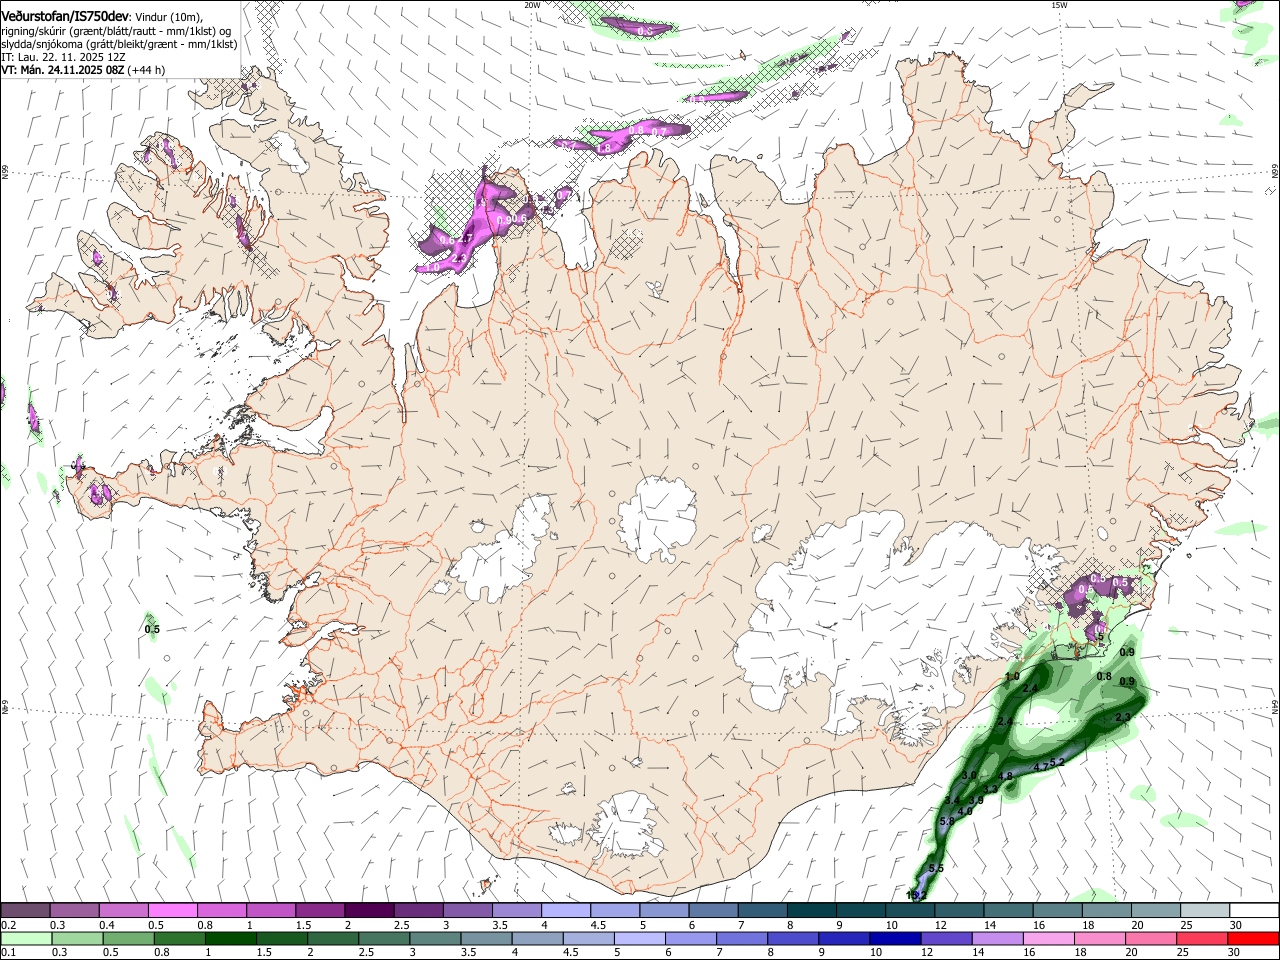Screen dimensions: 1280x960
Task: Click the '4.8' precipitation value on the map
Action: [x=1006, y=775]
